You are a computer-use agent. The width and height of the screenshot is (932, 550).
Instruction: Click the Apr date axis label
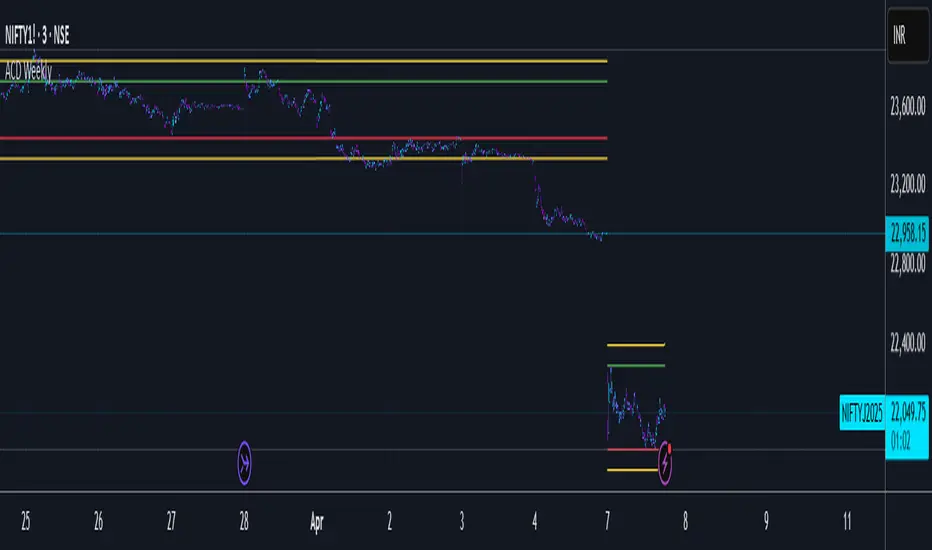[x=317, y=522]
